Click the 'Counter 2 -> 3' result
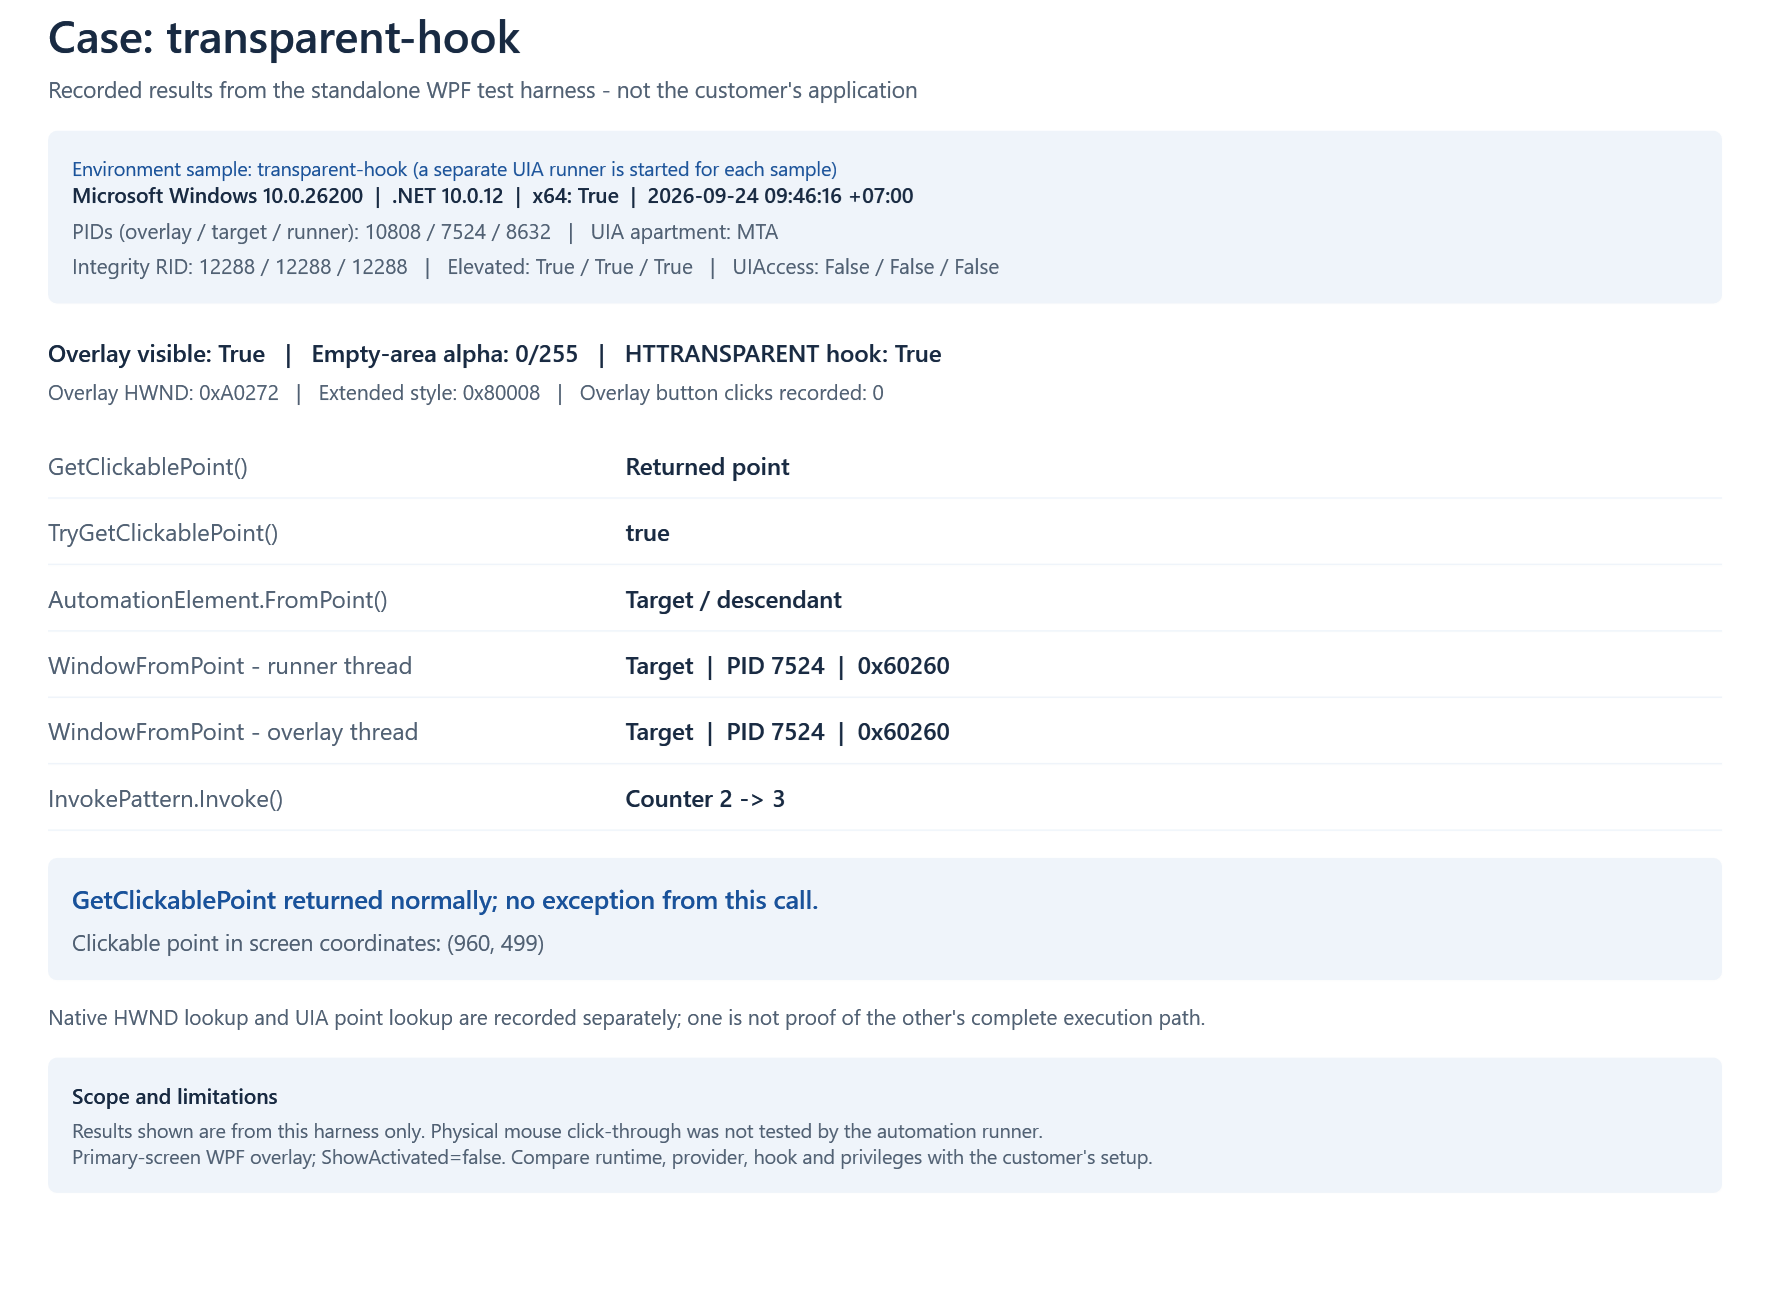This screenshot has width=1770, height=1289. (705, 799)
